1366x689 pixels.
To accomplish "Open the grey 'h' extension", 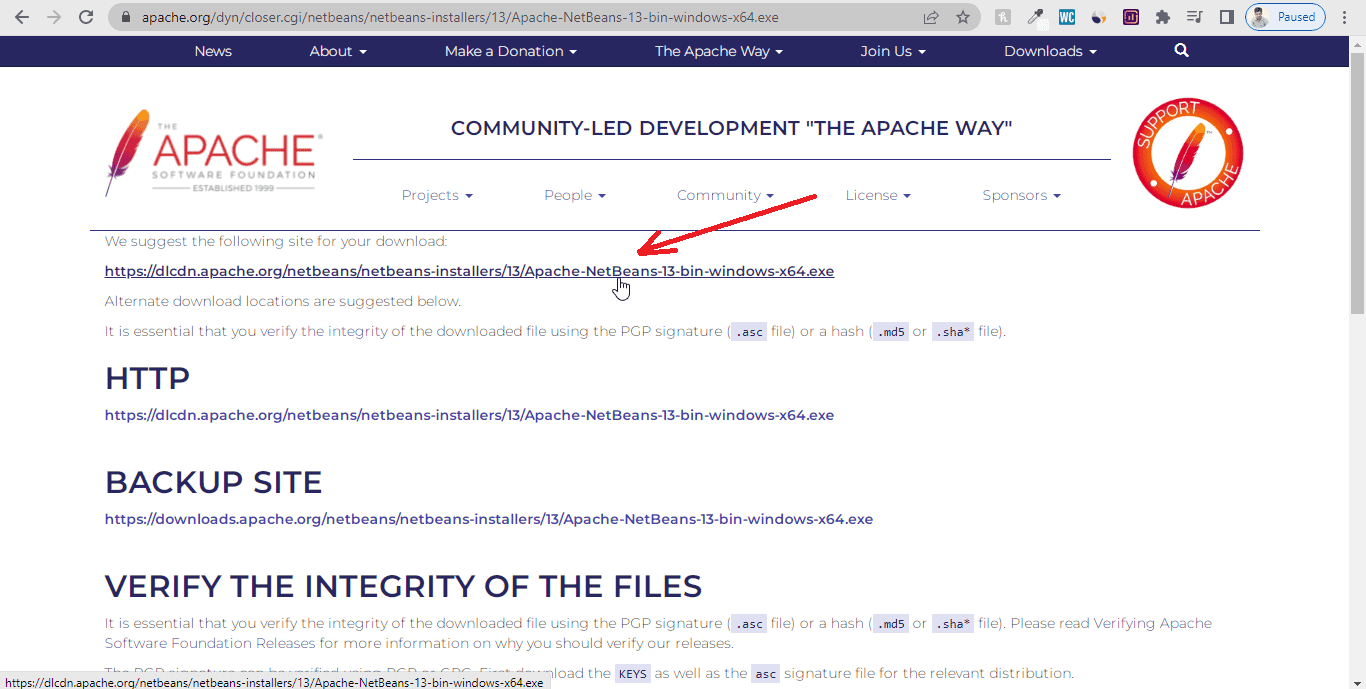I will 1003,17.
